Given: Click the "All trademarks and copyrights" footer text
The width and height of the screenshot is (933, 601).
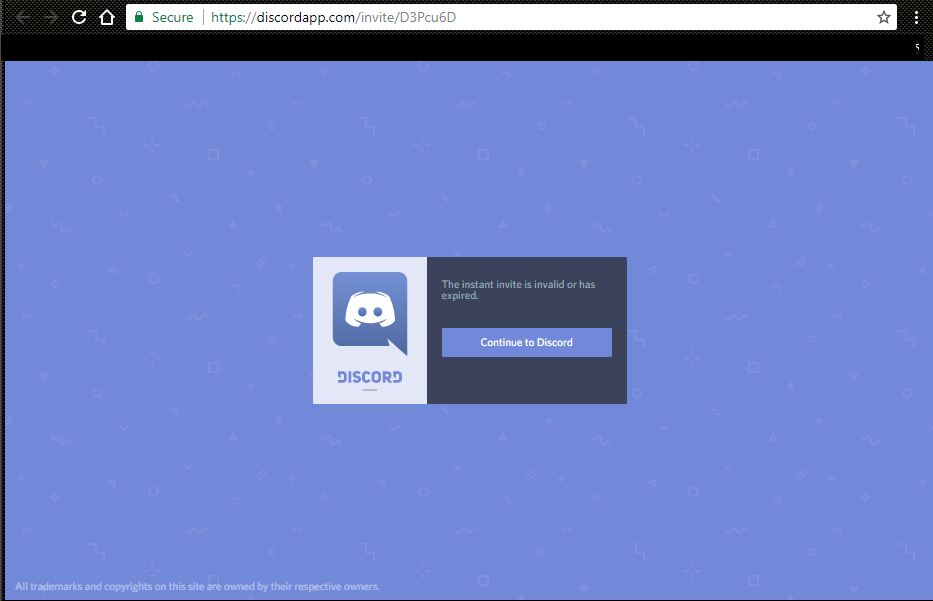Looking at the screenshot, I should [x=197, y=586].
